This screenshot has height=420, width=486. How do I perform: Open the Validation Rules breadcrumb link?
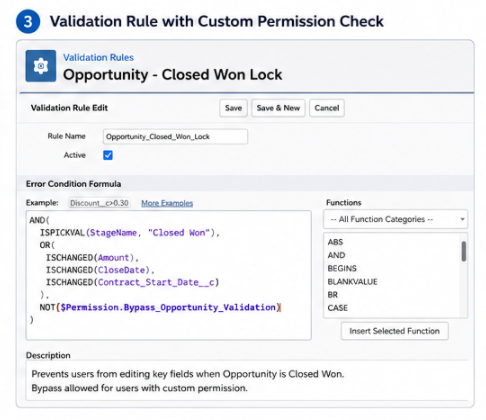(x=98, y=57)
